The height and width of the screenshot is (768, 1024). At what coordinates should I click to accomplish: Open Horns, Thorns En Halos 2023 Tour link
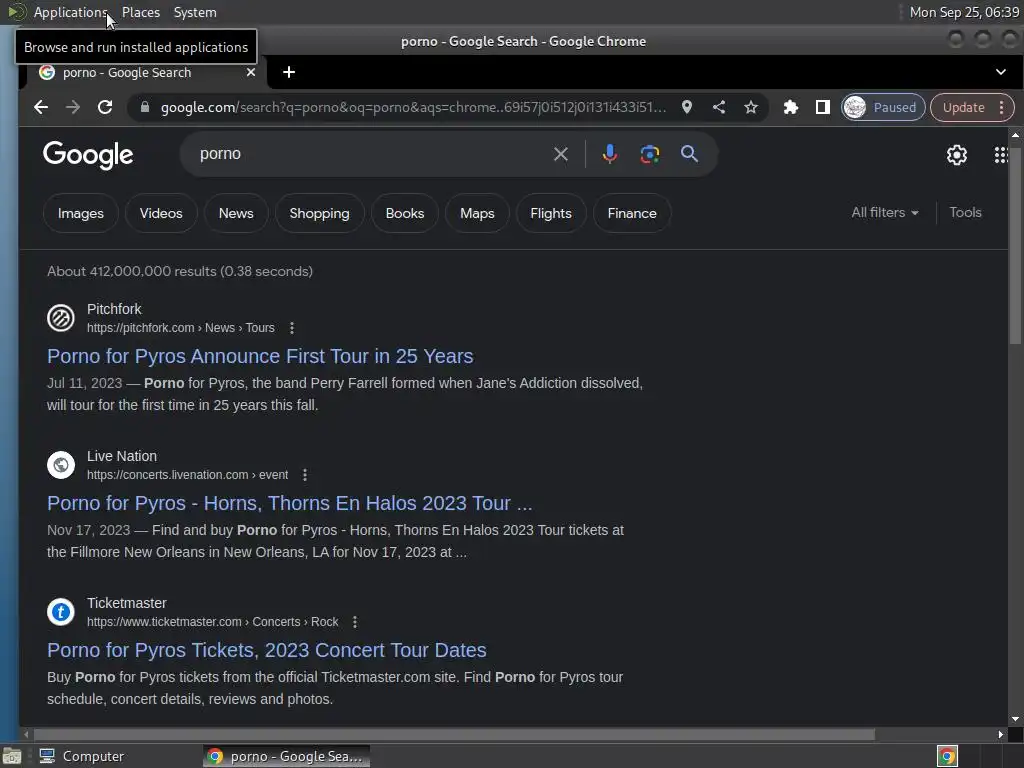[289, 503]
